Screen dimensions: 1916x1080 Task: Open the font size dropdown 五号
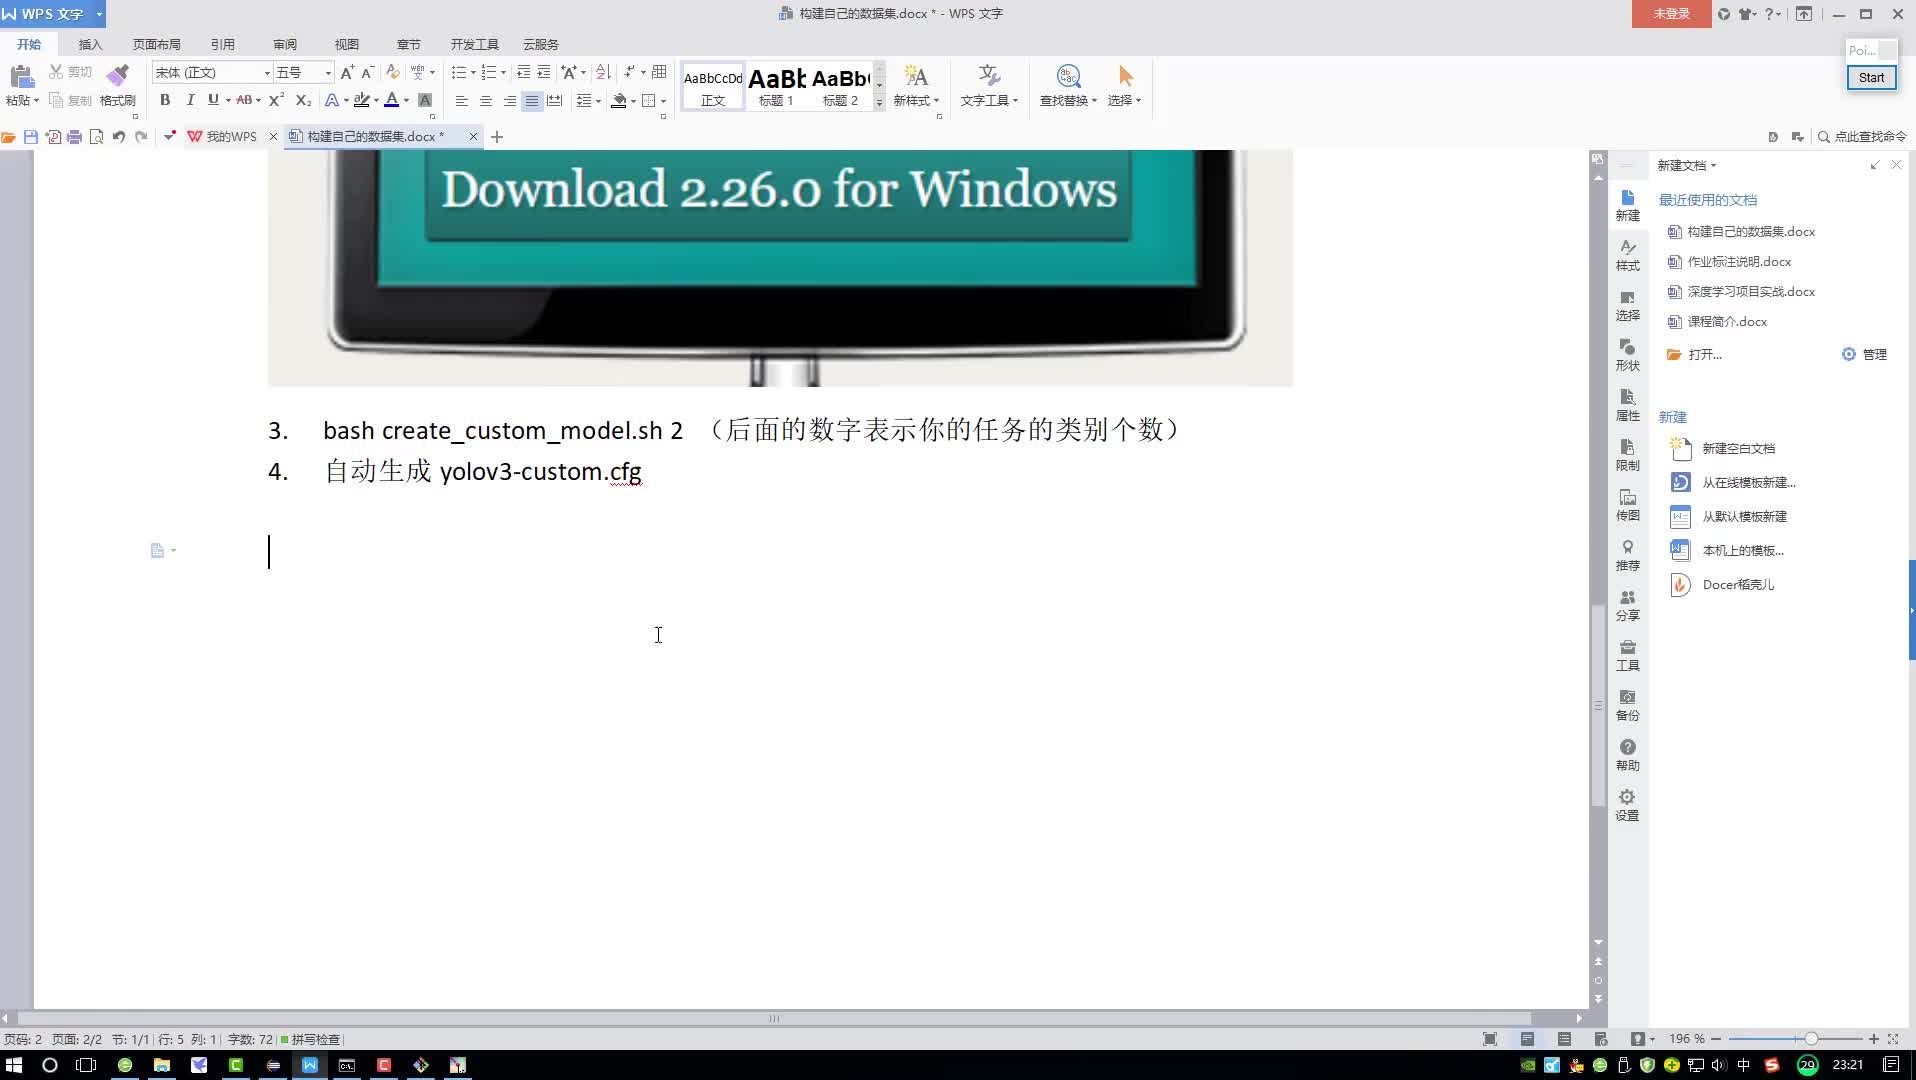327,73
